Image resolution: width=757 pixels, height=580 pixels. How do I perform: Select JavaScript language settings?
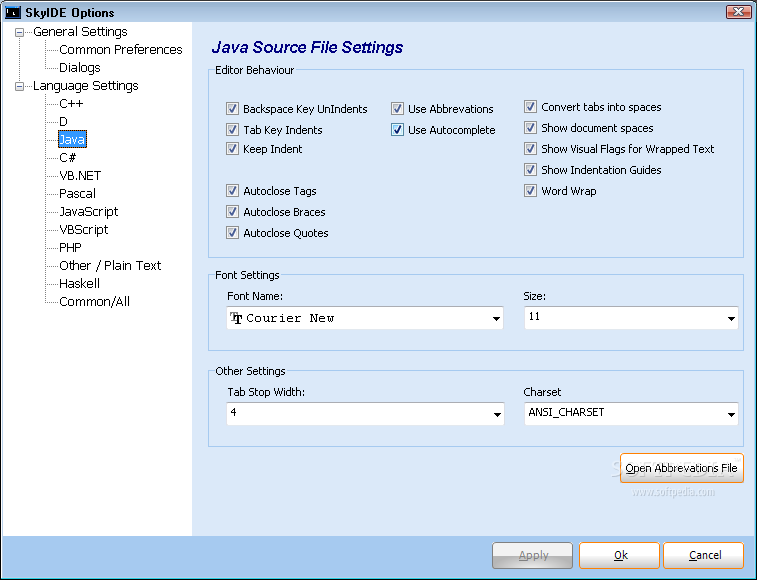tap(88, 212)
